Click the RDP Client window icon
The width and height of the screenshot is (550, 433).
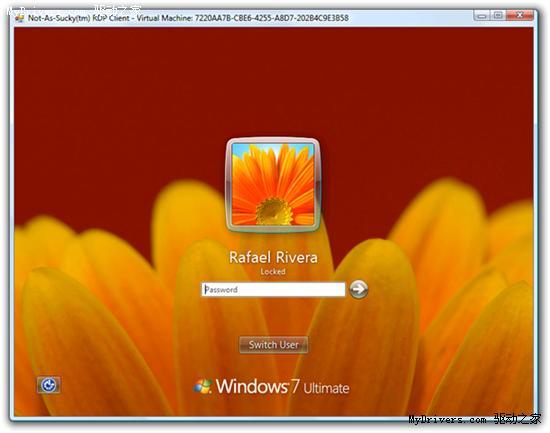(x=20, y=18)
